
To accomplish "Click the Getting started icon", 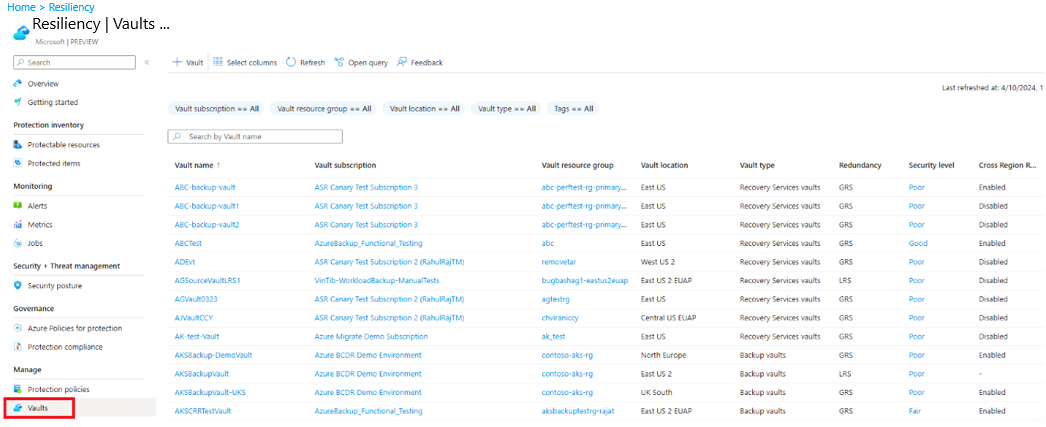I will (x=18, y=102).
